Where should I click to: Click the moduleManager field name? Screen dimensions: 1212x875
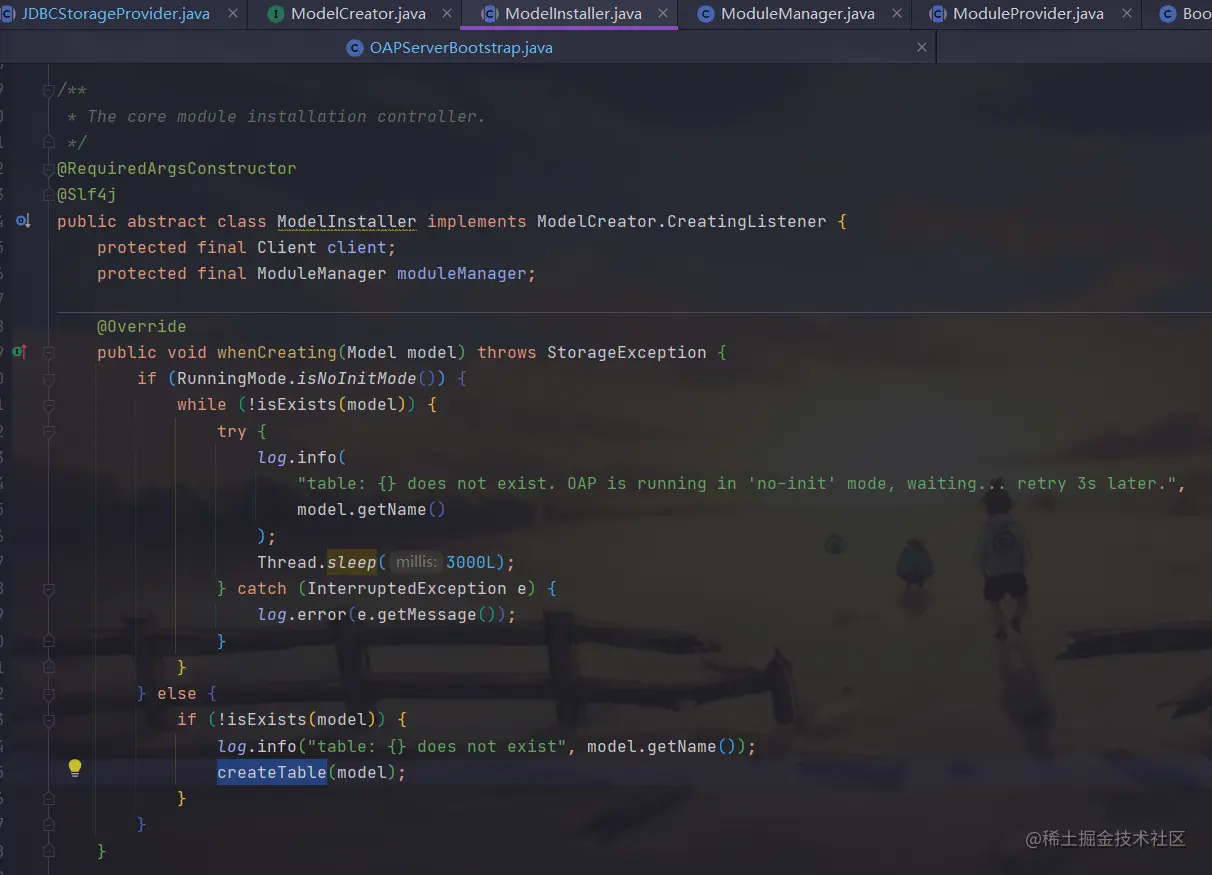point(462,273)
